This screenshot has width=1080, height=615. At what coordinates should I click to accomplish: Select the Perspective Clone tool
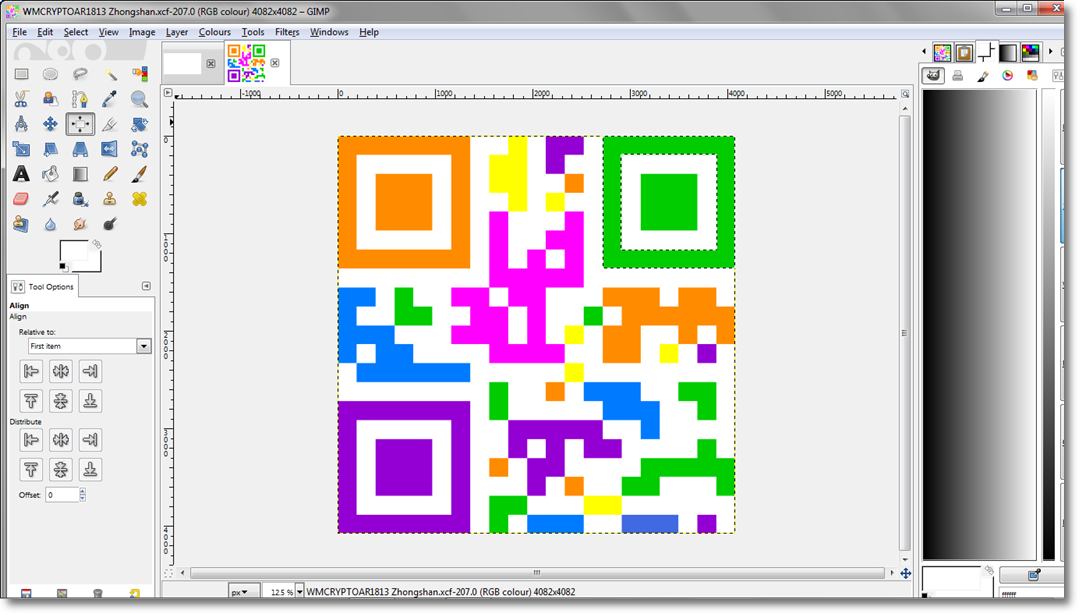[21, 224]
